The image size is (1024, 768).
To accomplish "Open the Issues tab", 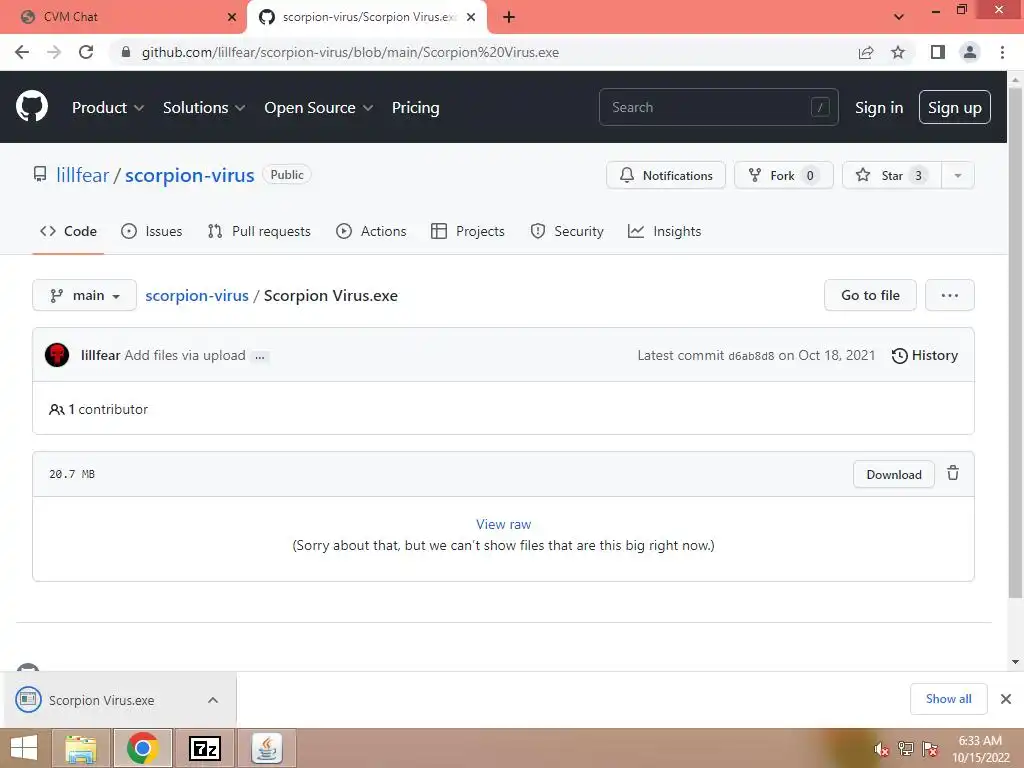I will [152, 231].
